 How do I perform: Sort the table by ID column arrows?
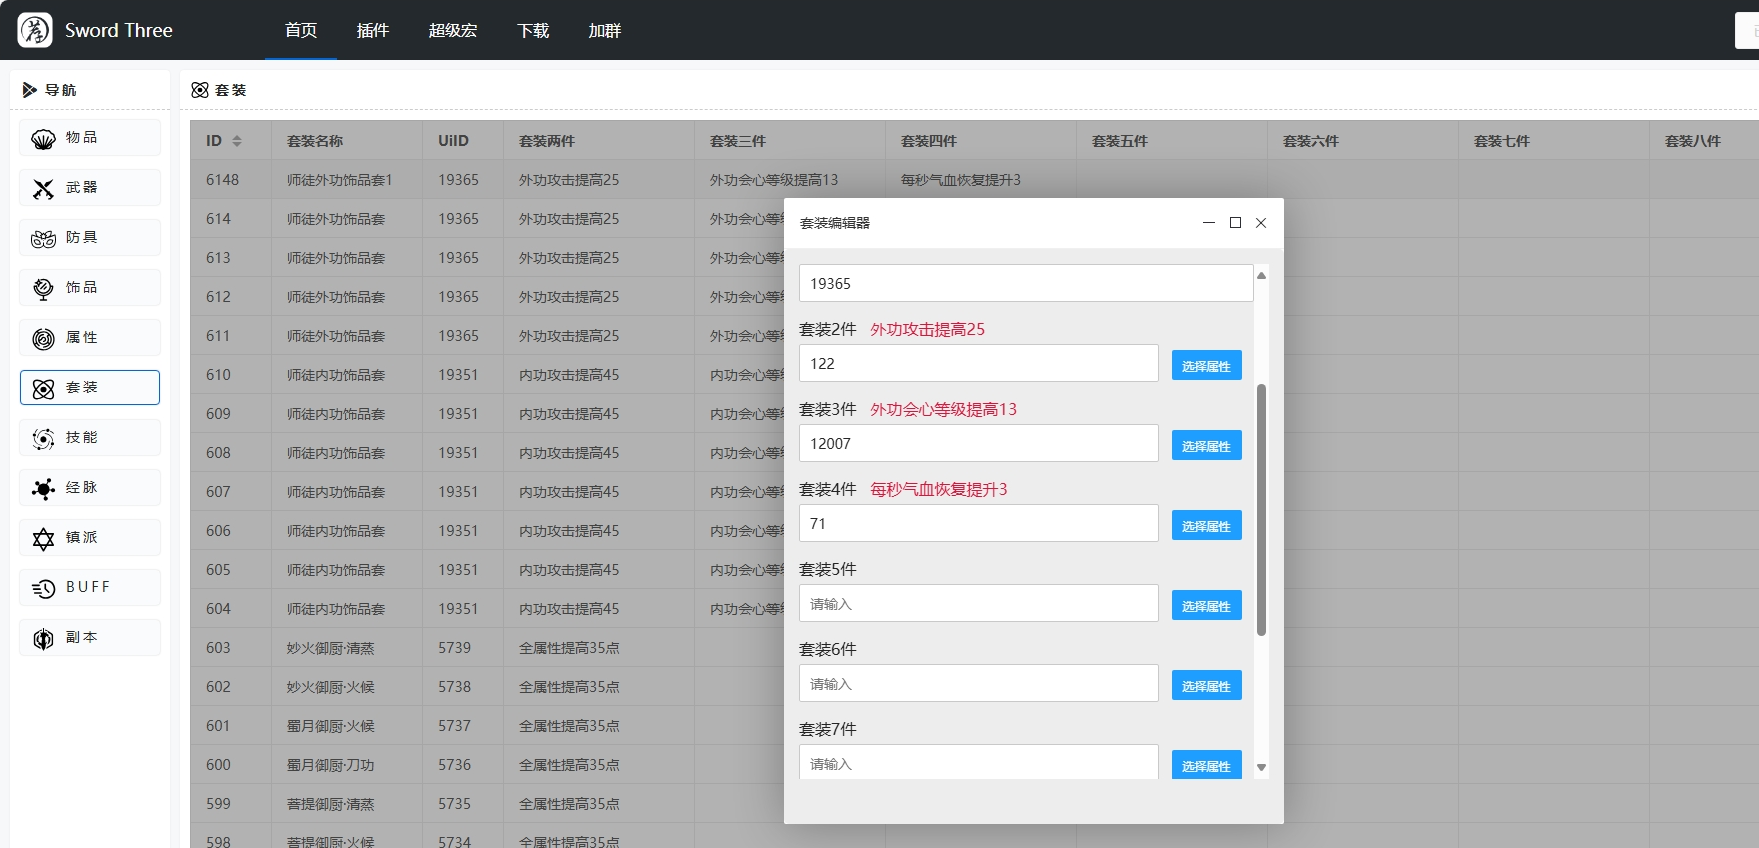237,141
